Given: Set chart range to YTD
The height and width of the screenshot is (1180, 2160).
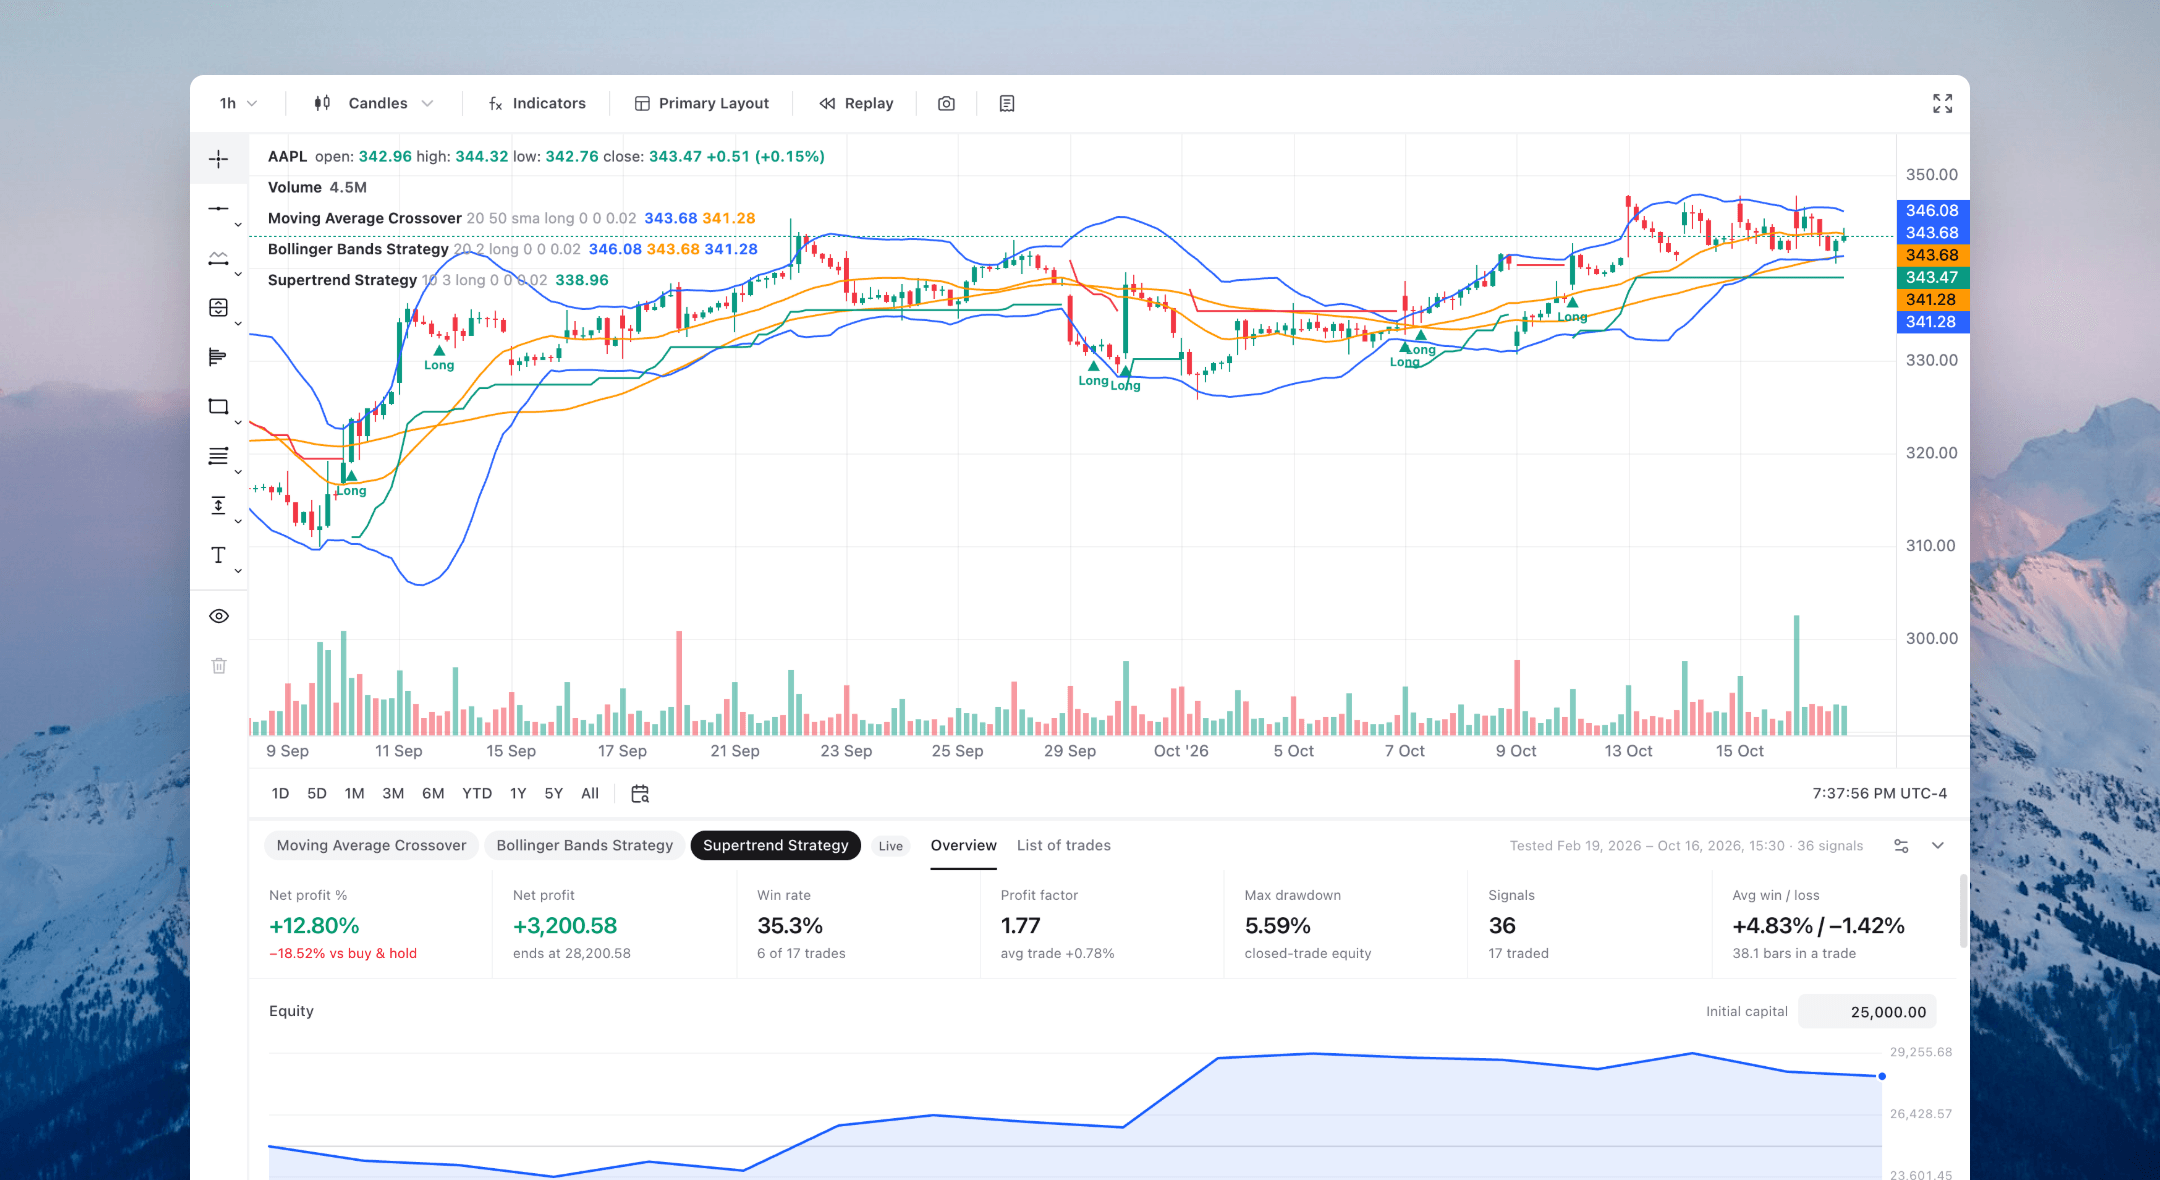Looking at the screenshot, I should pos(477,794).
